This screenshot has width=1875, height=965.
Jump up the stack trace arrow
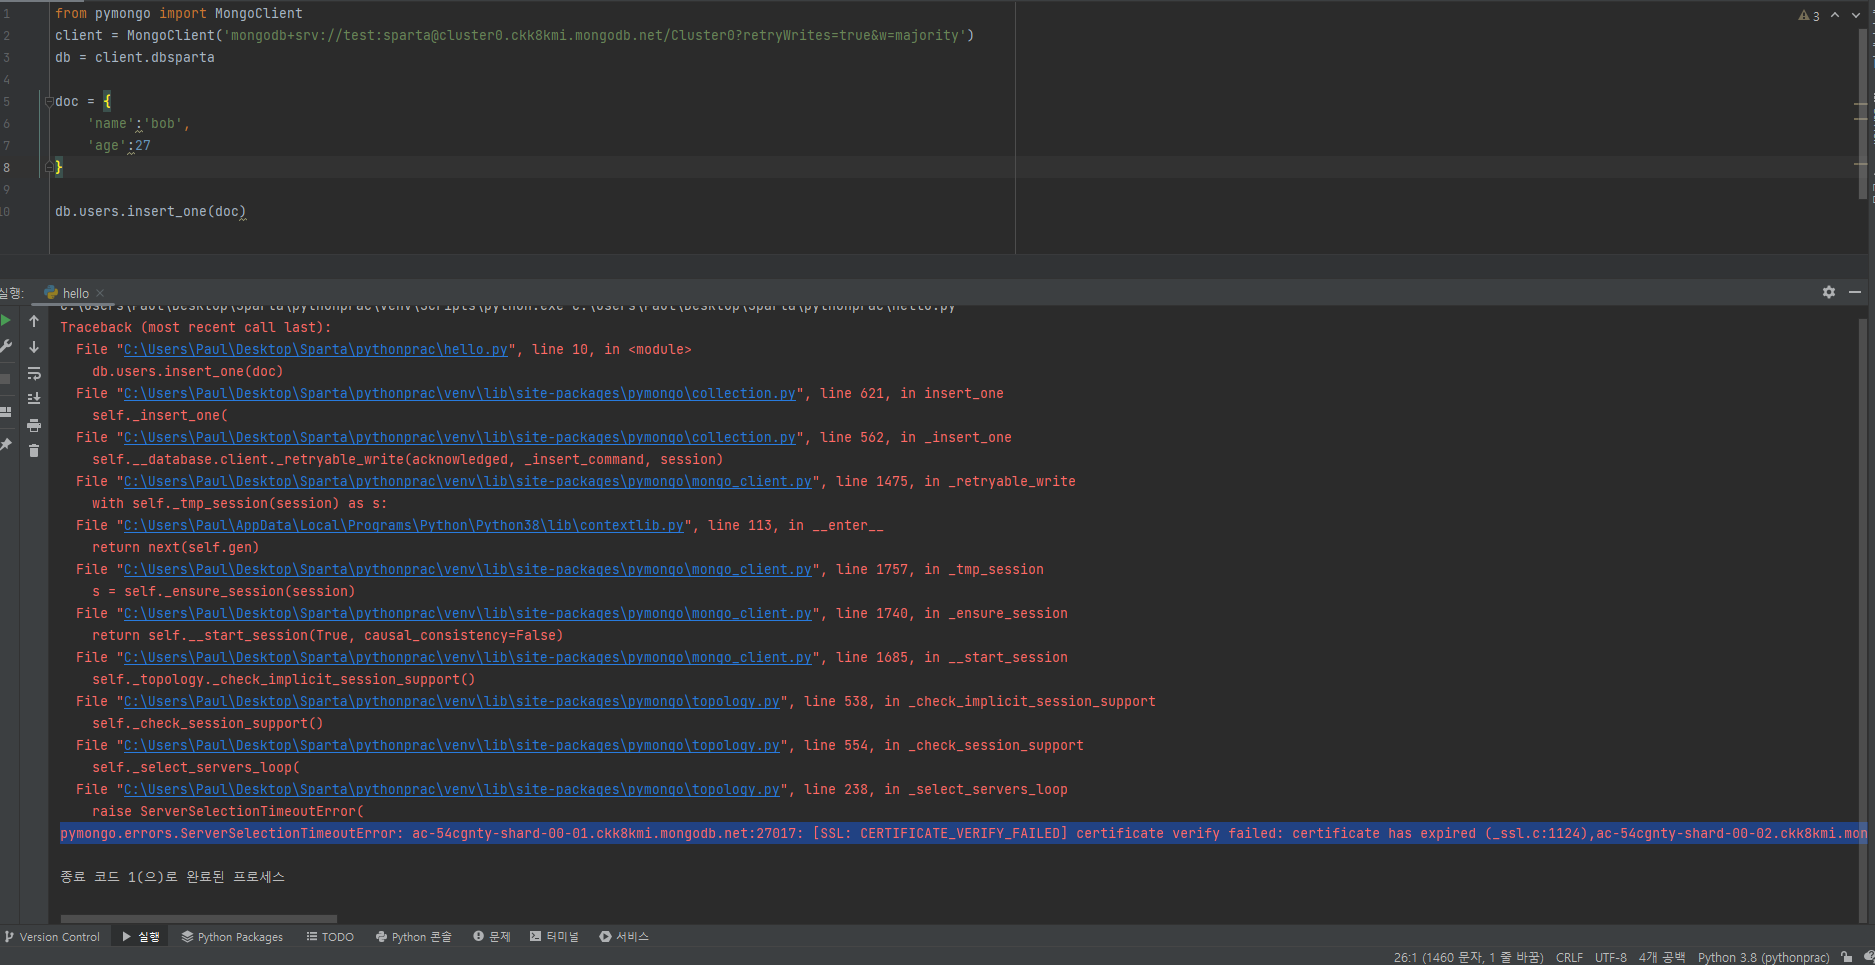[34, 321]
